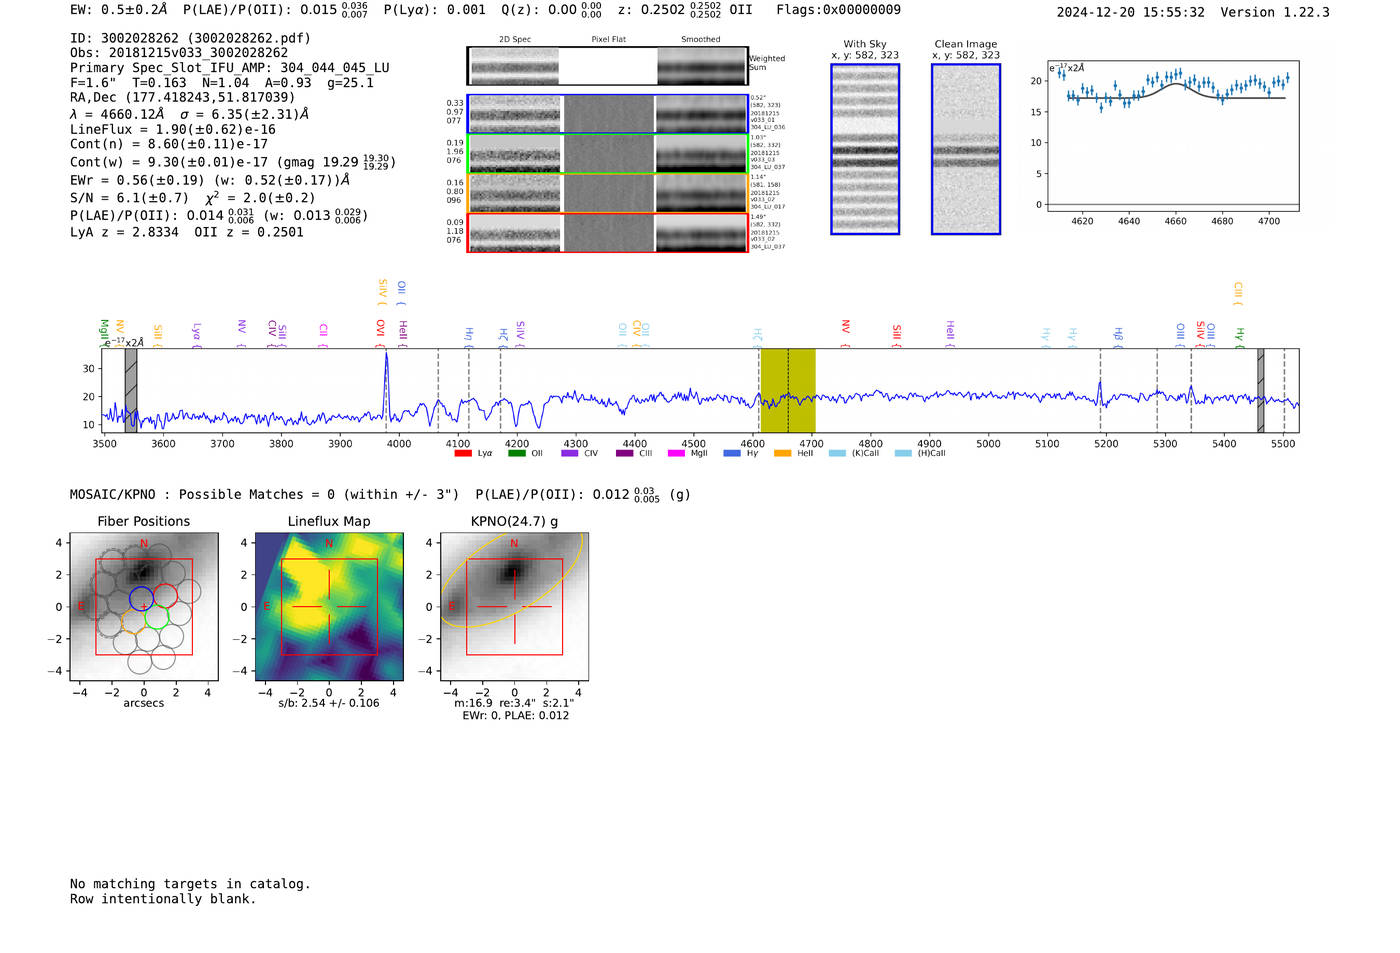Open the KPNO(24.7) g image
The width and height of the screenshot is (1400, 953).
514,607
